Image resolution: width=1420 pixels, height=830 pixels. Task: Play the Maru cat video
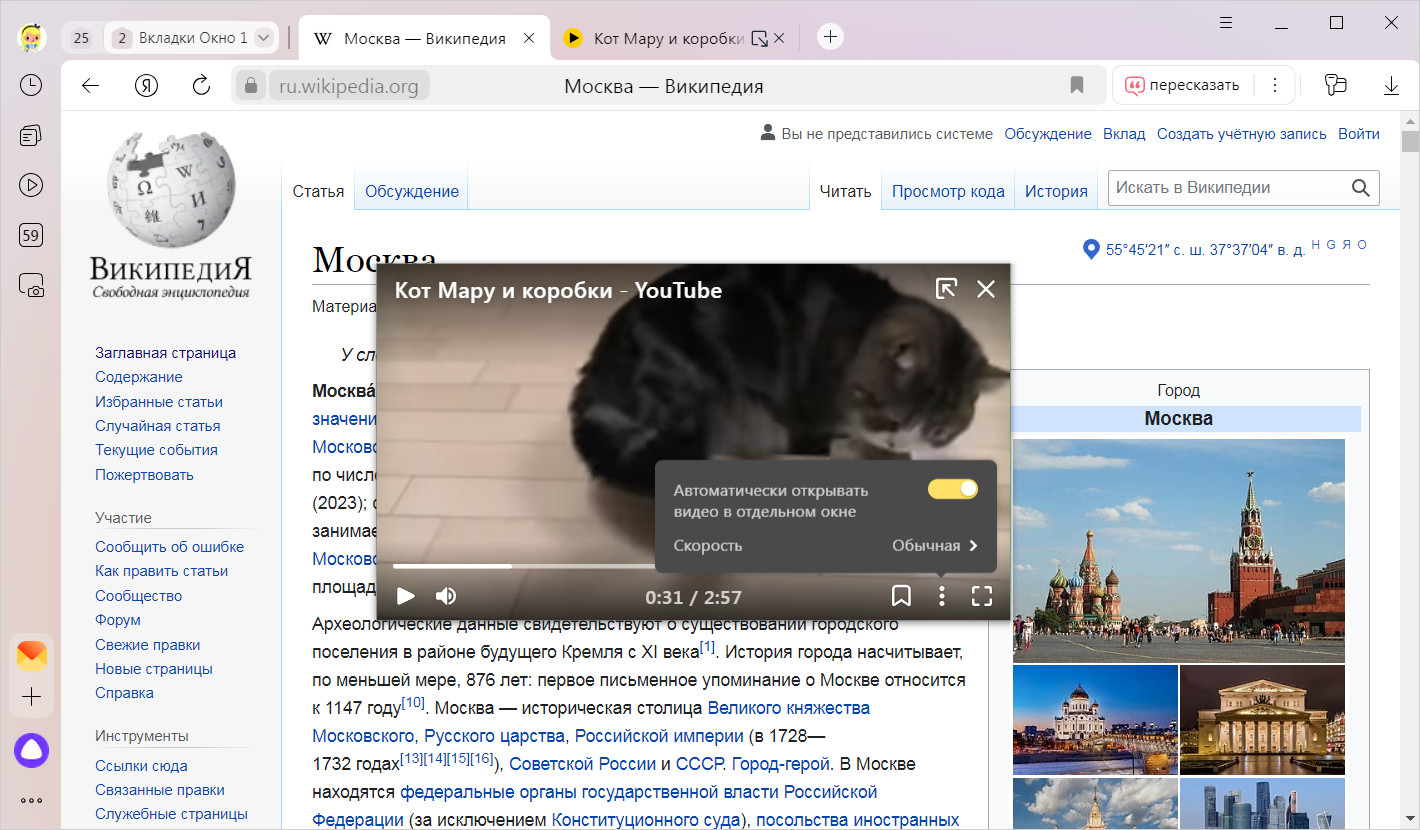click(405, 597)
